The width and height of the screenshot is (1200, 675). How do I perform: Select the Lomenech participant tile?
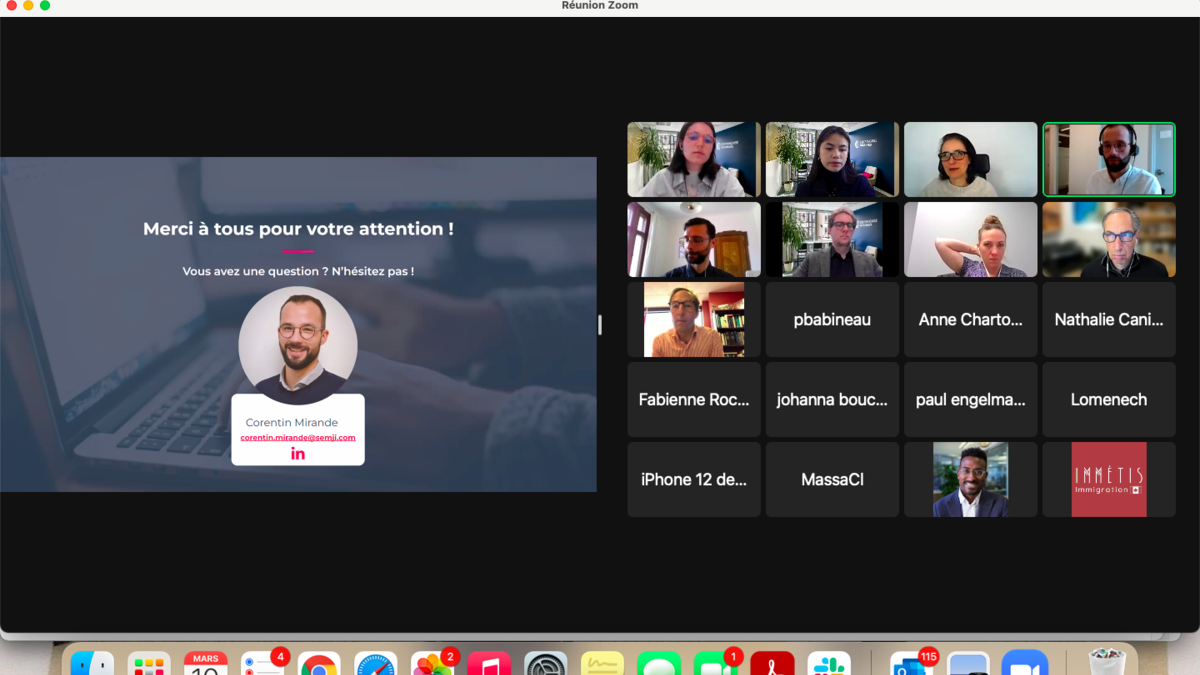point(1108,400)
